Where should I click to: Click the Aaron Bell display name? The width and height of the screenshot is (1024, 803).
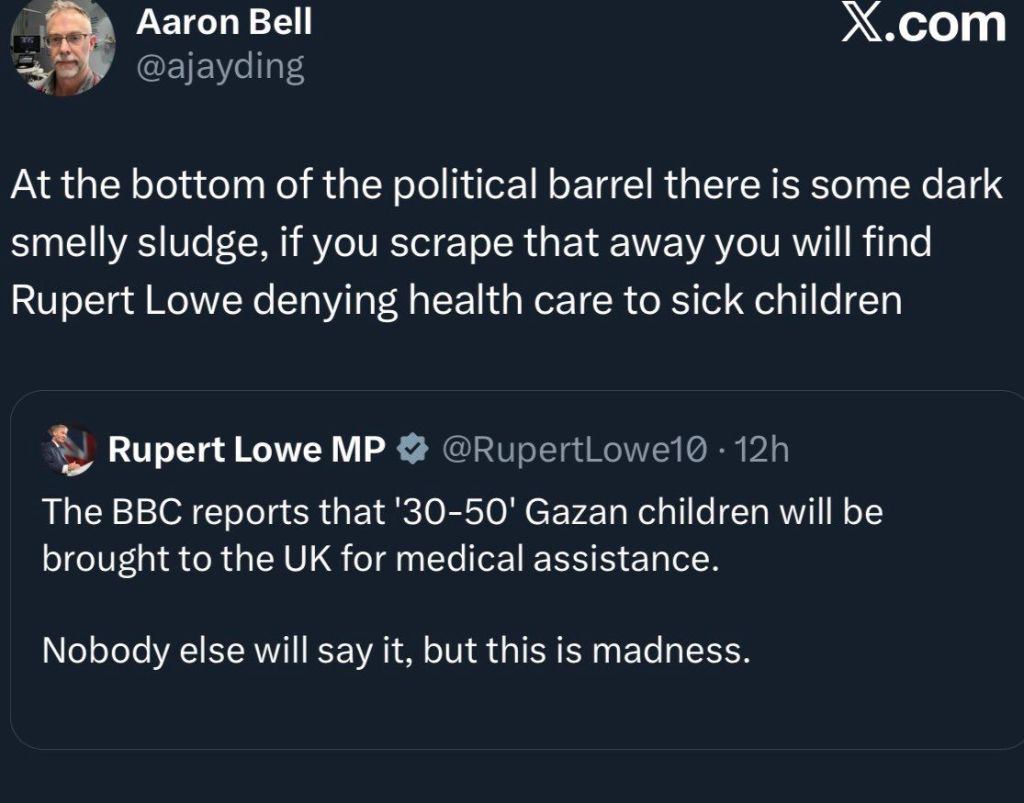223,22
